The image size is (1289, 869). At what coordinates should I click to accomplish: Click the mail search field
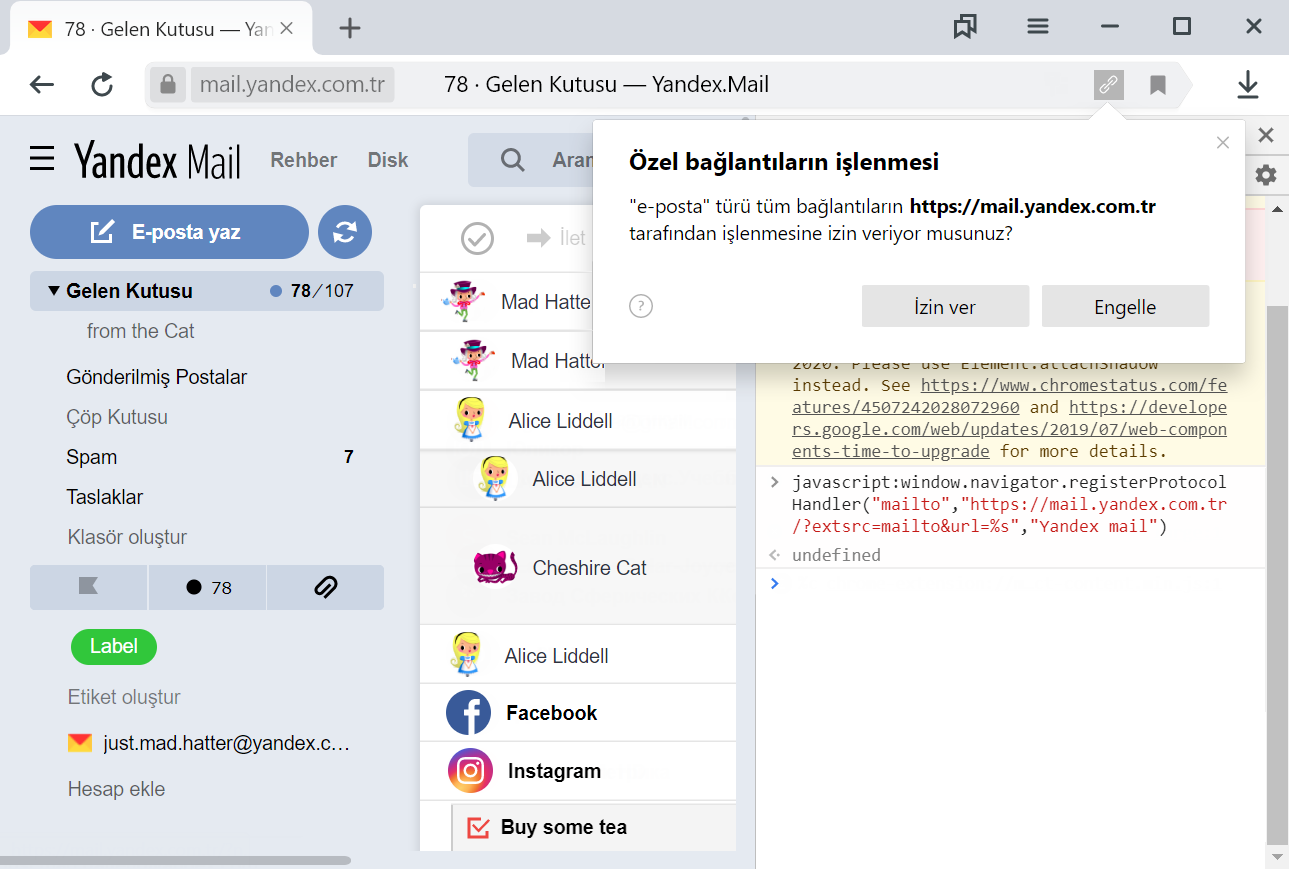coord(530,160)
